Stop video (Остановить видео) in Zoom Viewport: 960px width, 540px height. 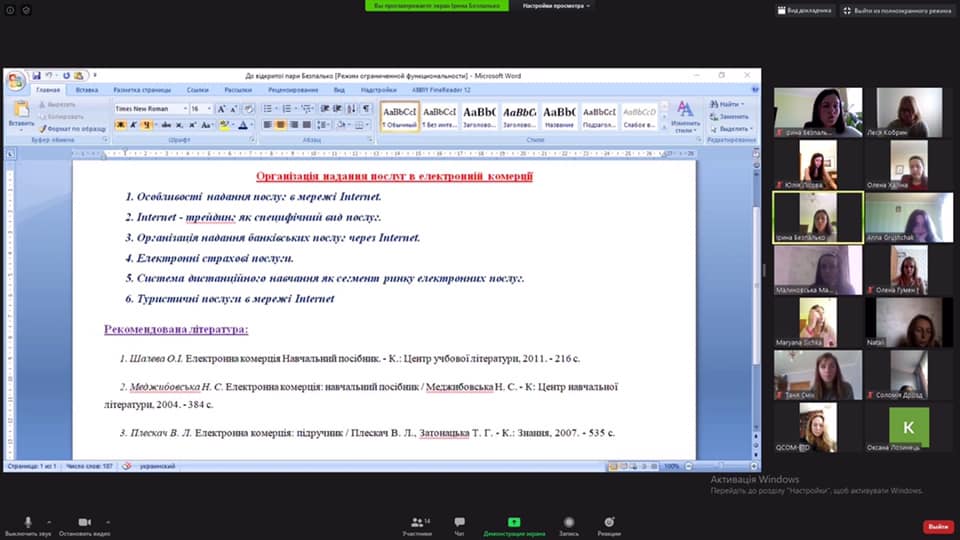coord(84,526)
